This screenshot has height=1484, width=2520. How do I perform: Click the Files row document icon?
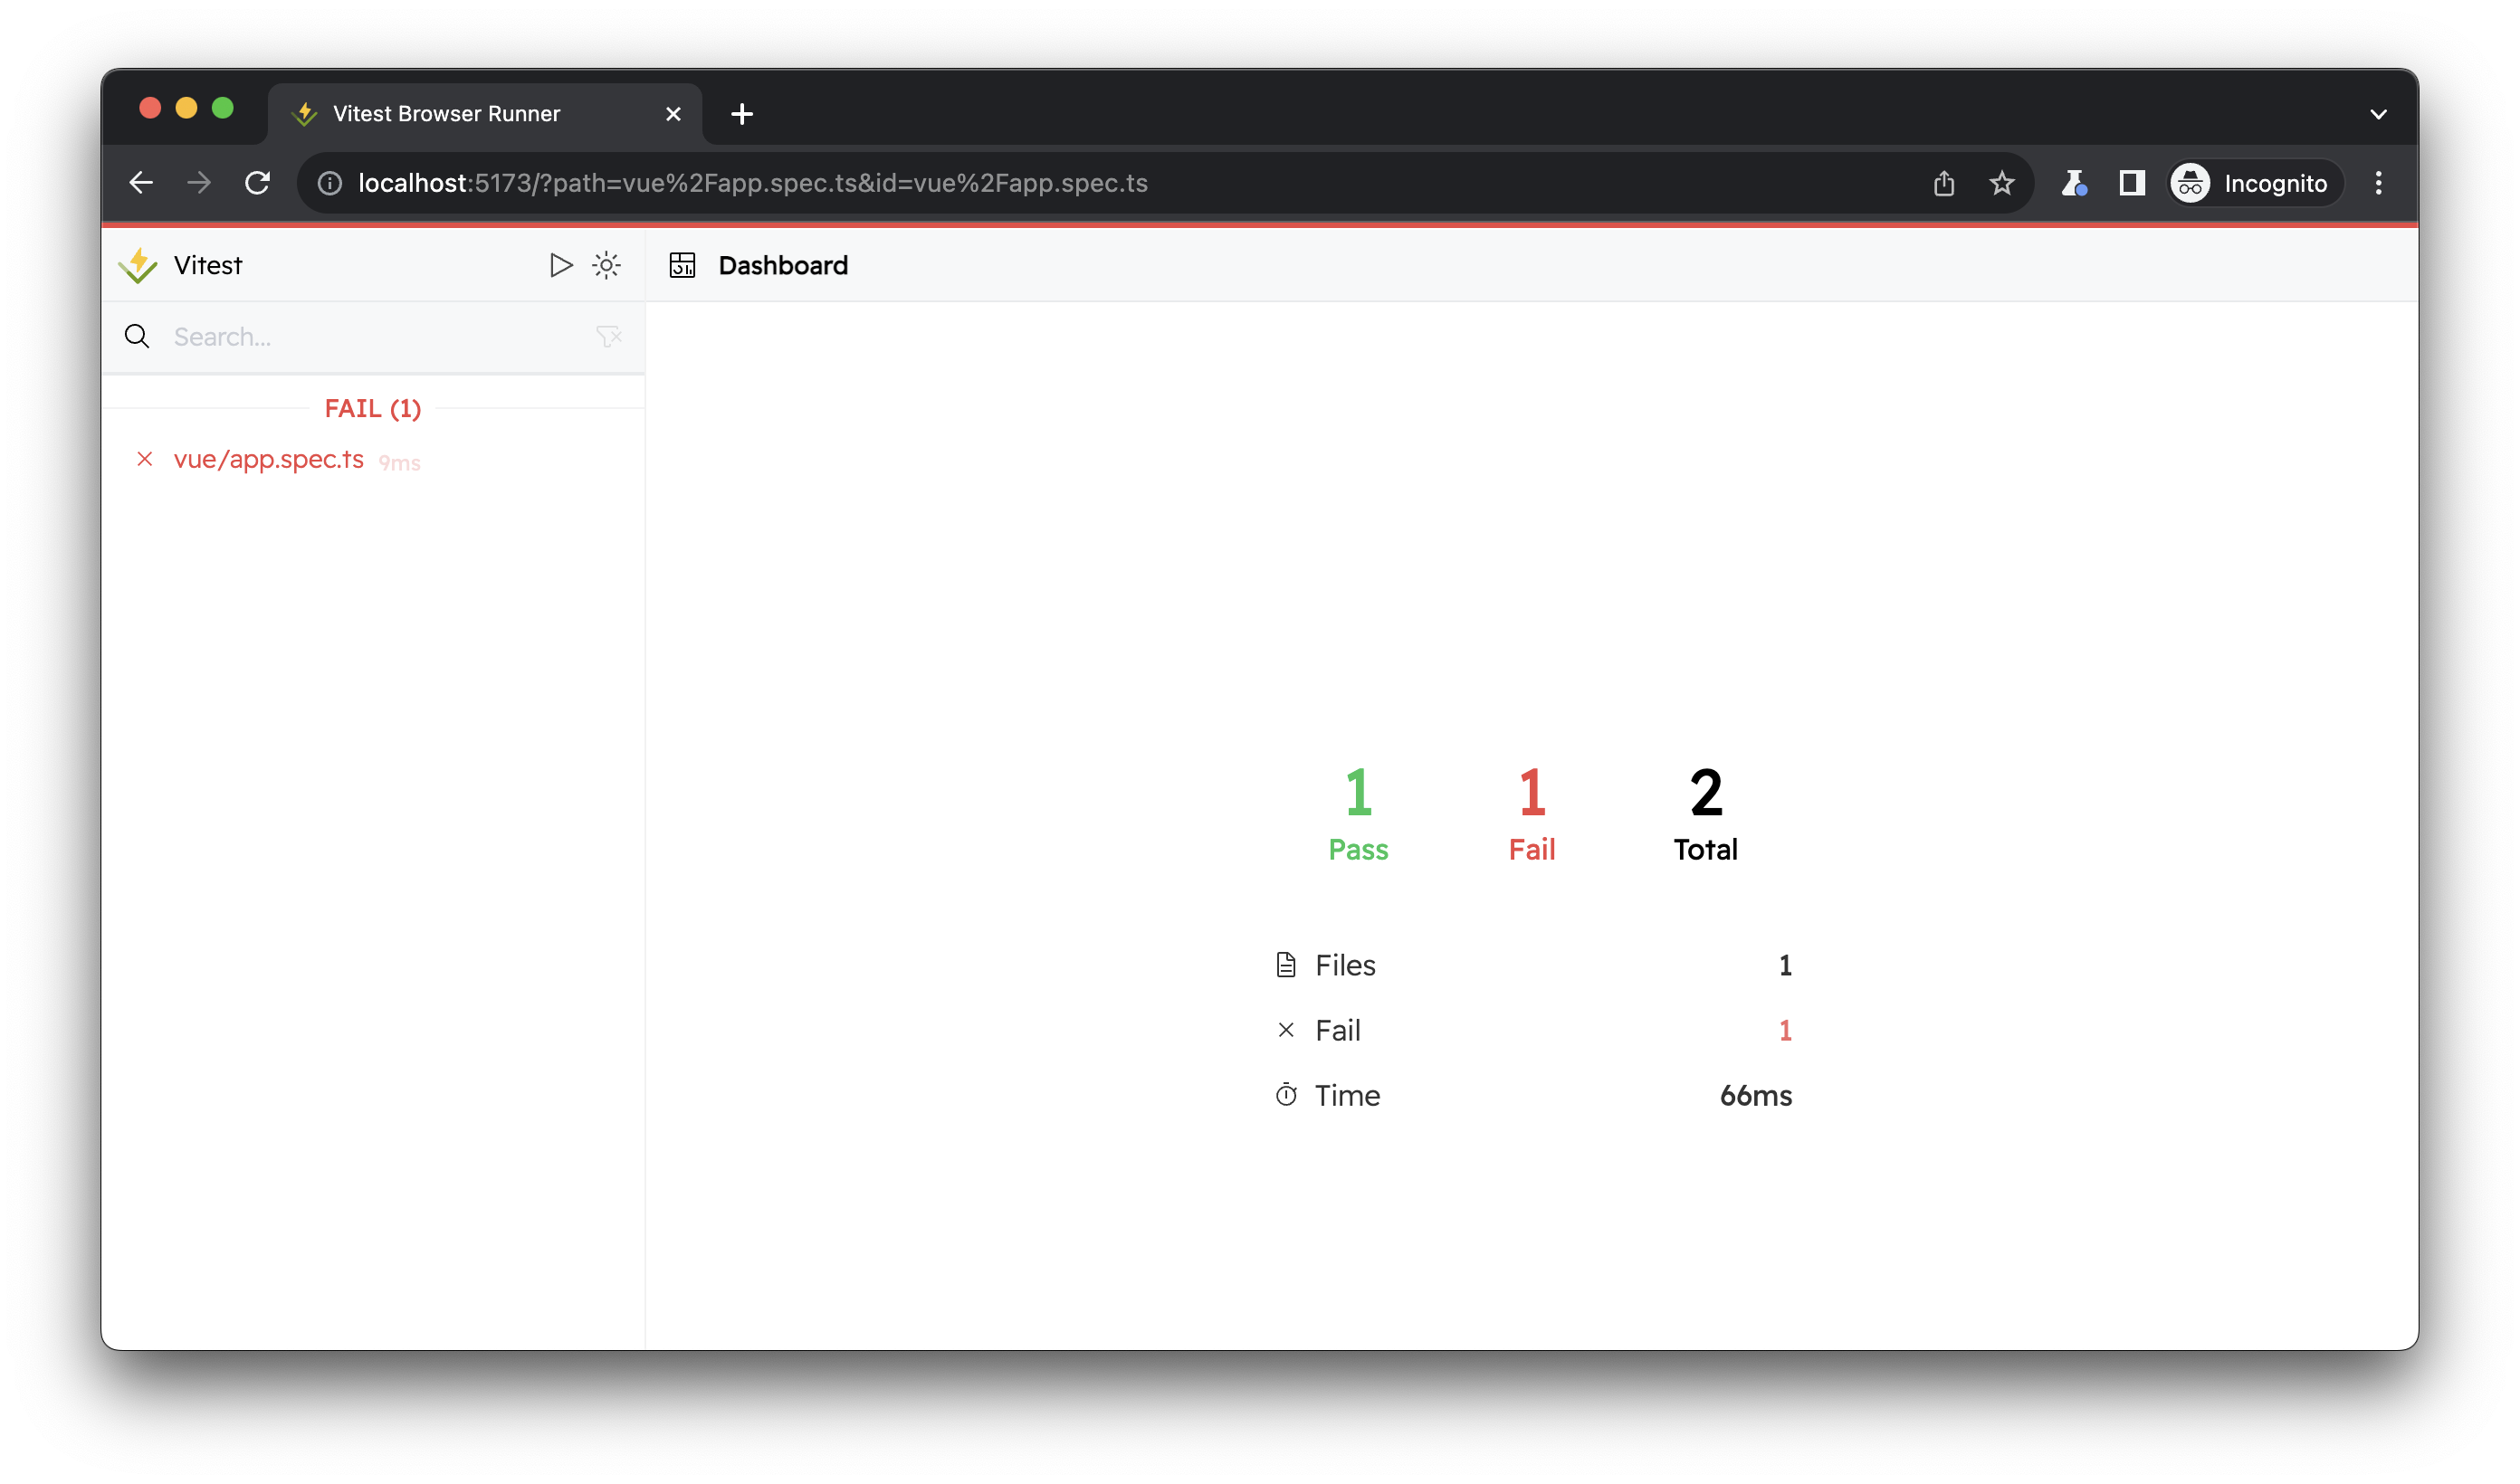point(1287,965)
